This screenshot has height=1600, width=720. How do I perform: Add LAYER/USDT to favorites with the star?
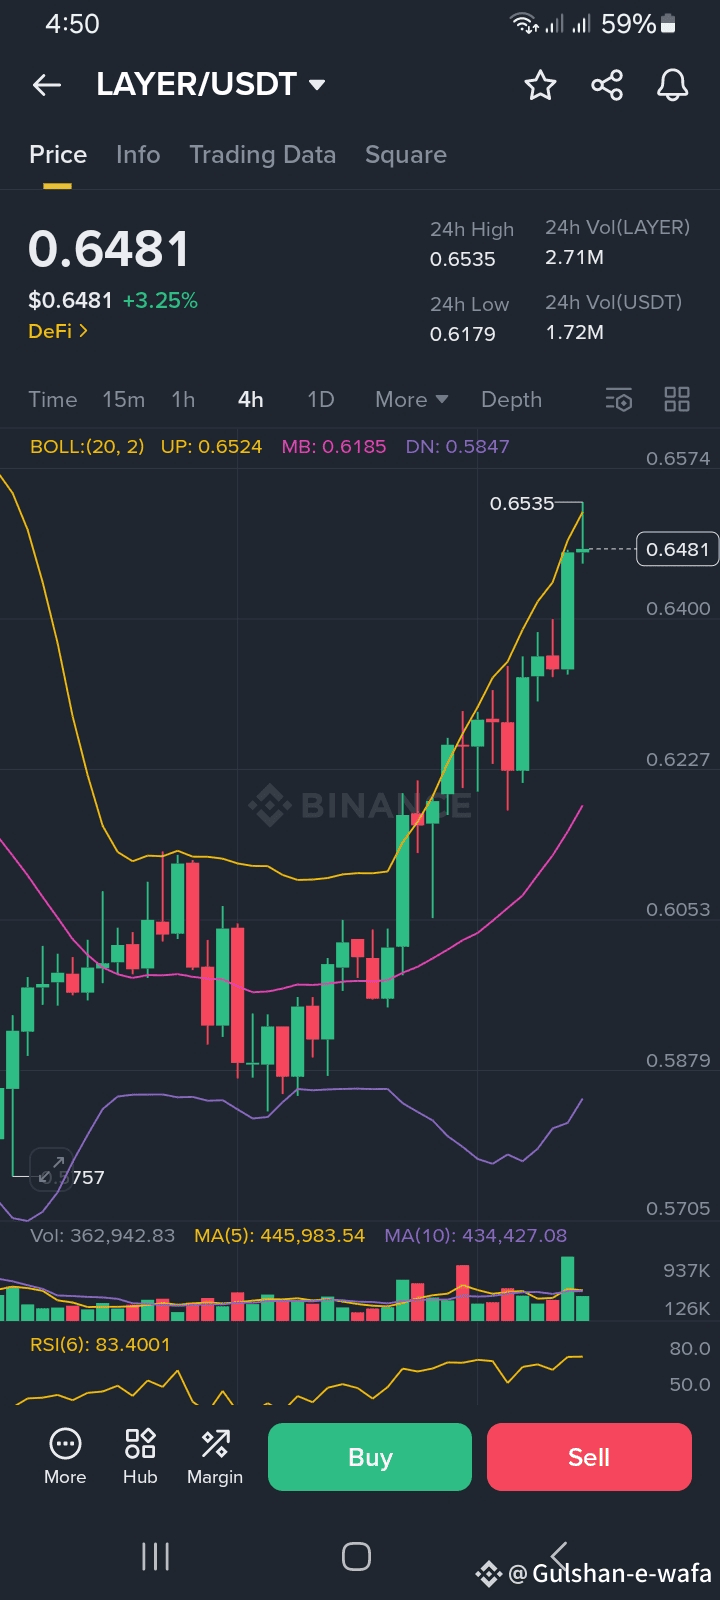pyautogui.click(x=540, y=85)
